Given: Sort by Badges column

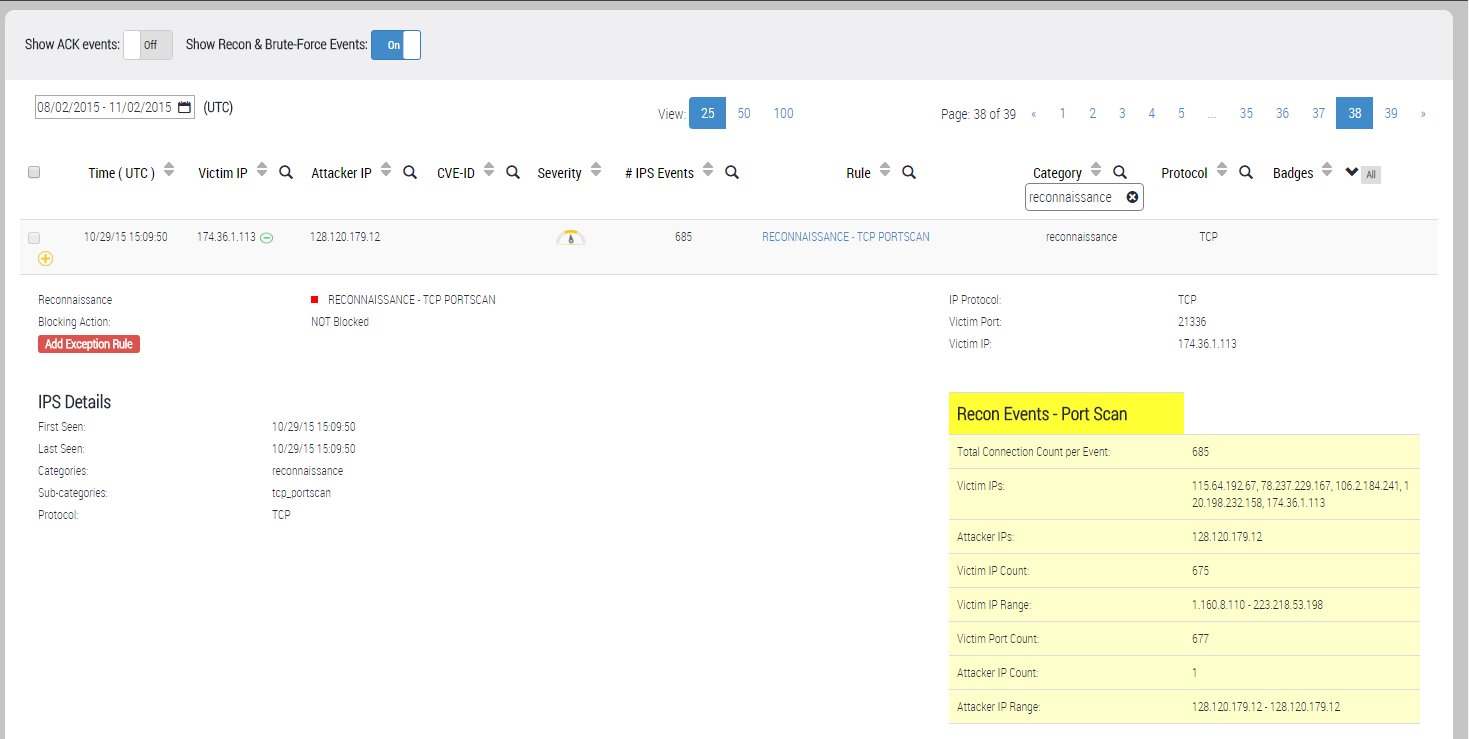Looking at the screenshot, I should (1327, 171).
